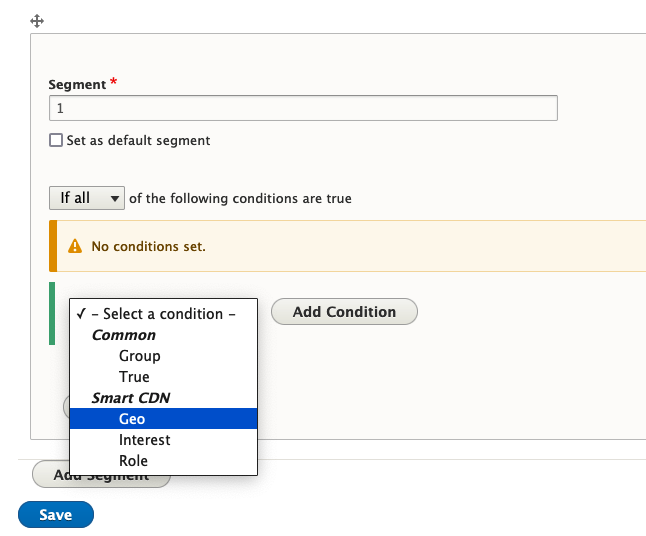Click the Common group header

click(x=124, y=335)
